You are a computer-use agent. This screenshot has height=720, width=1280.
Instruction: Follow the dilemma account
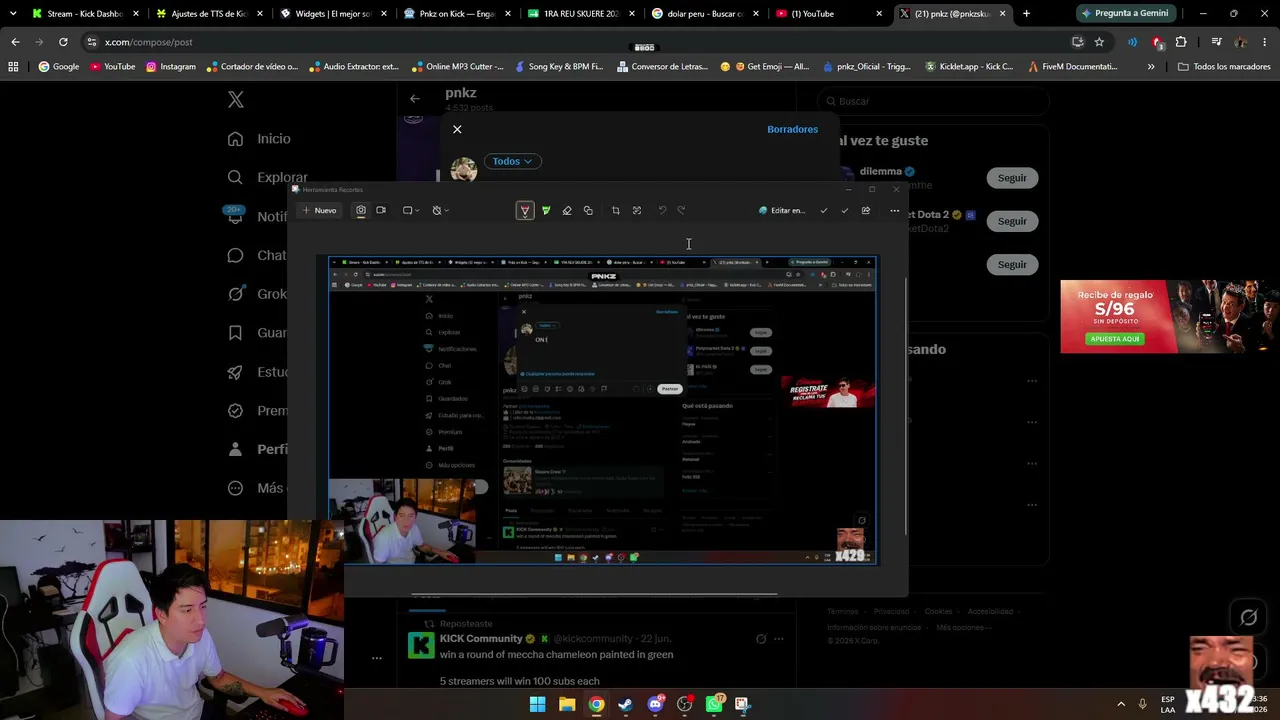click(1012, 178)
